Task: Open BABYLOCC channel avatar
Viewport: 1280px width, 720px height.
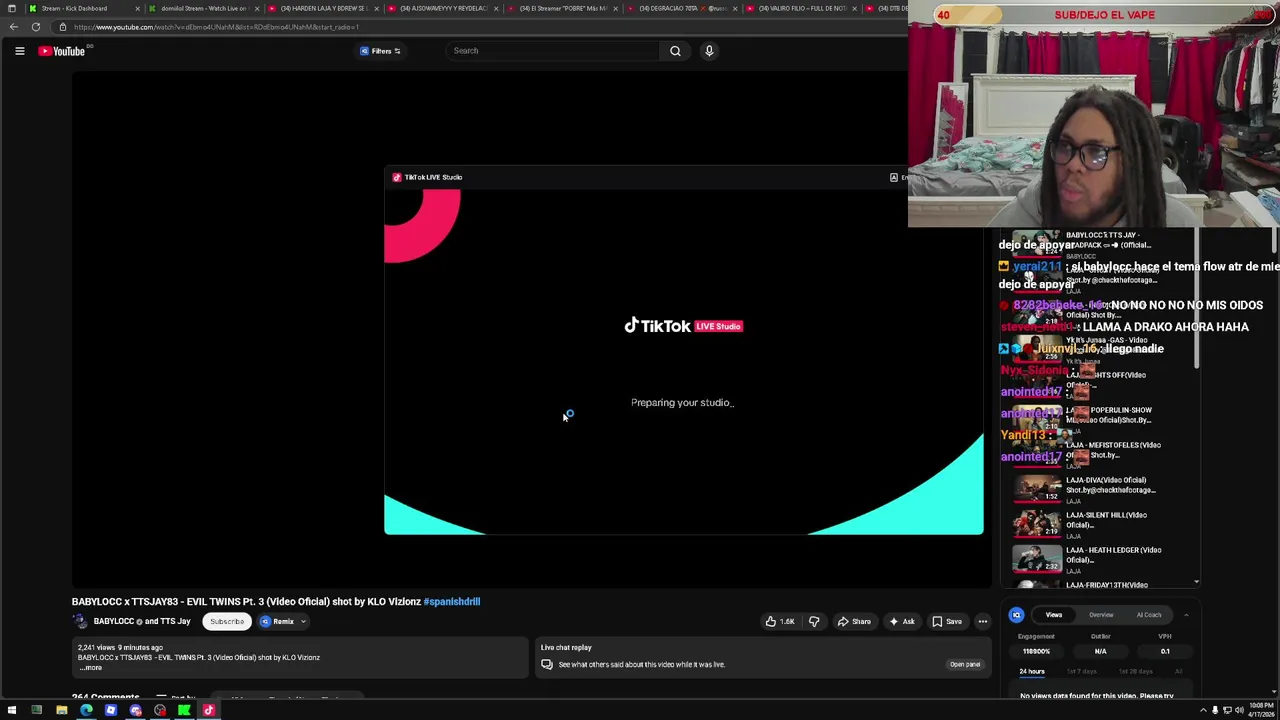Action: [x=80, y=622]
